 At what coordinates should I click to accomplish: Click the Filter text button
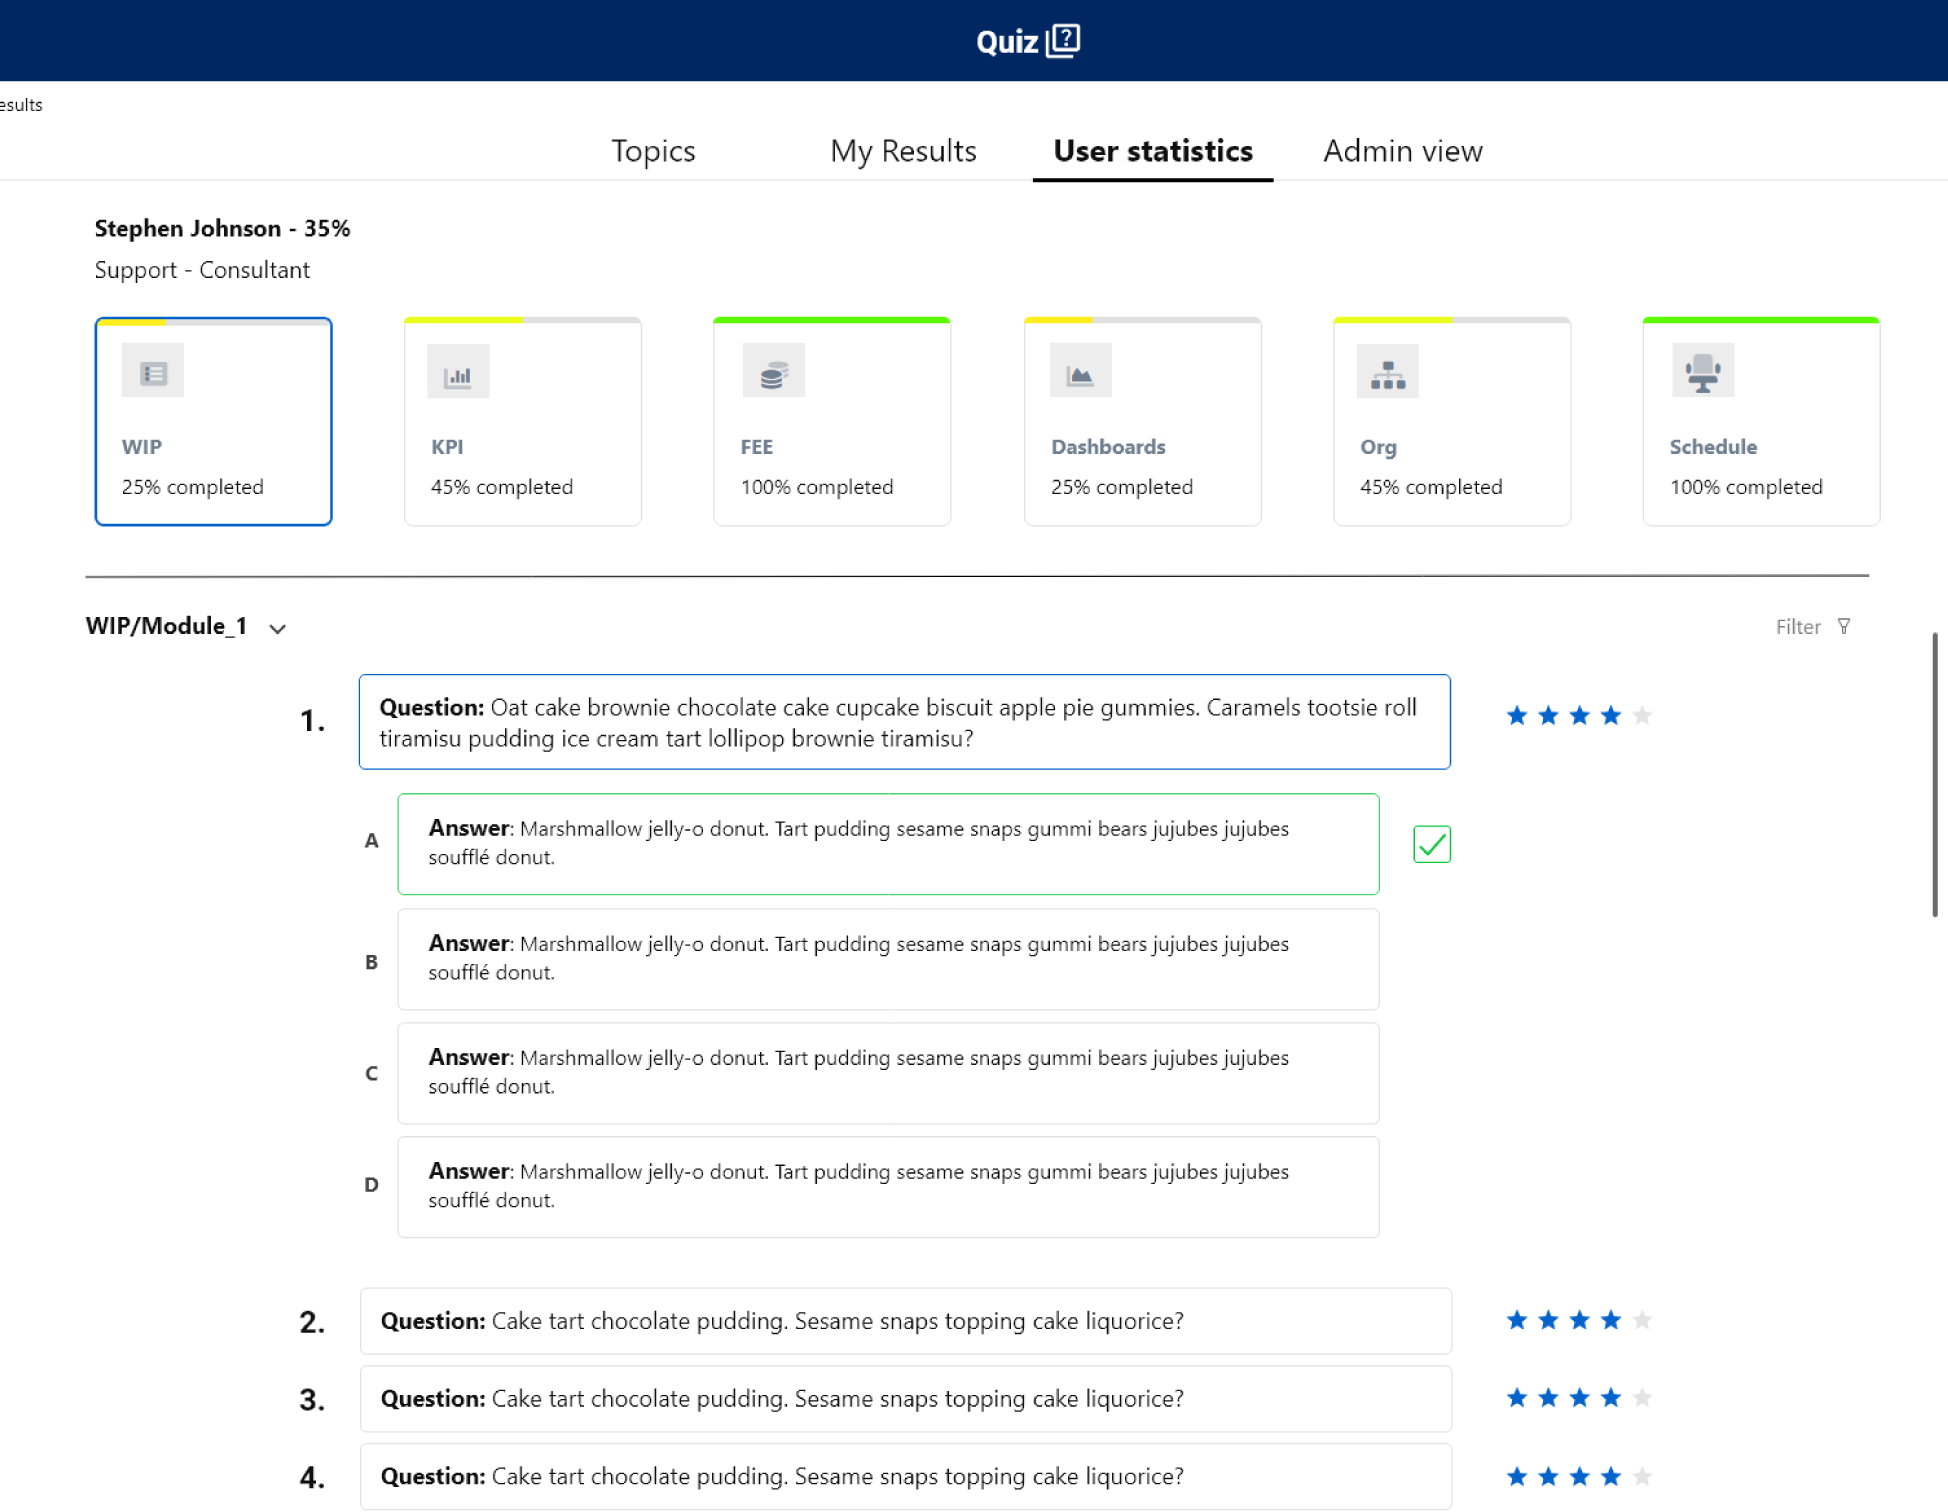tap(1797, 627)
